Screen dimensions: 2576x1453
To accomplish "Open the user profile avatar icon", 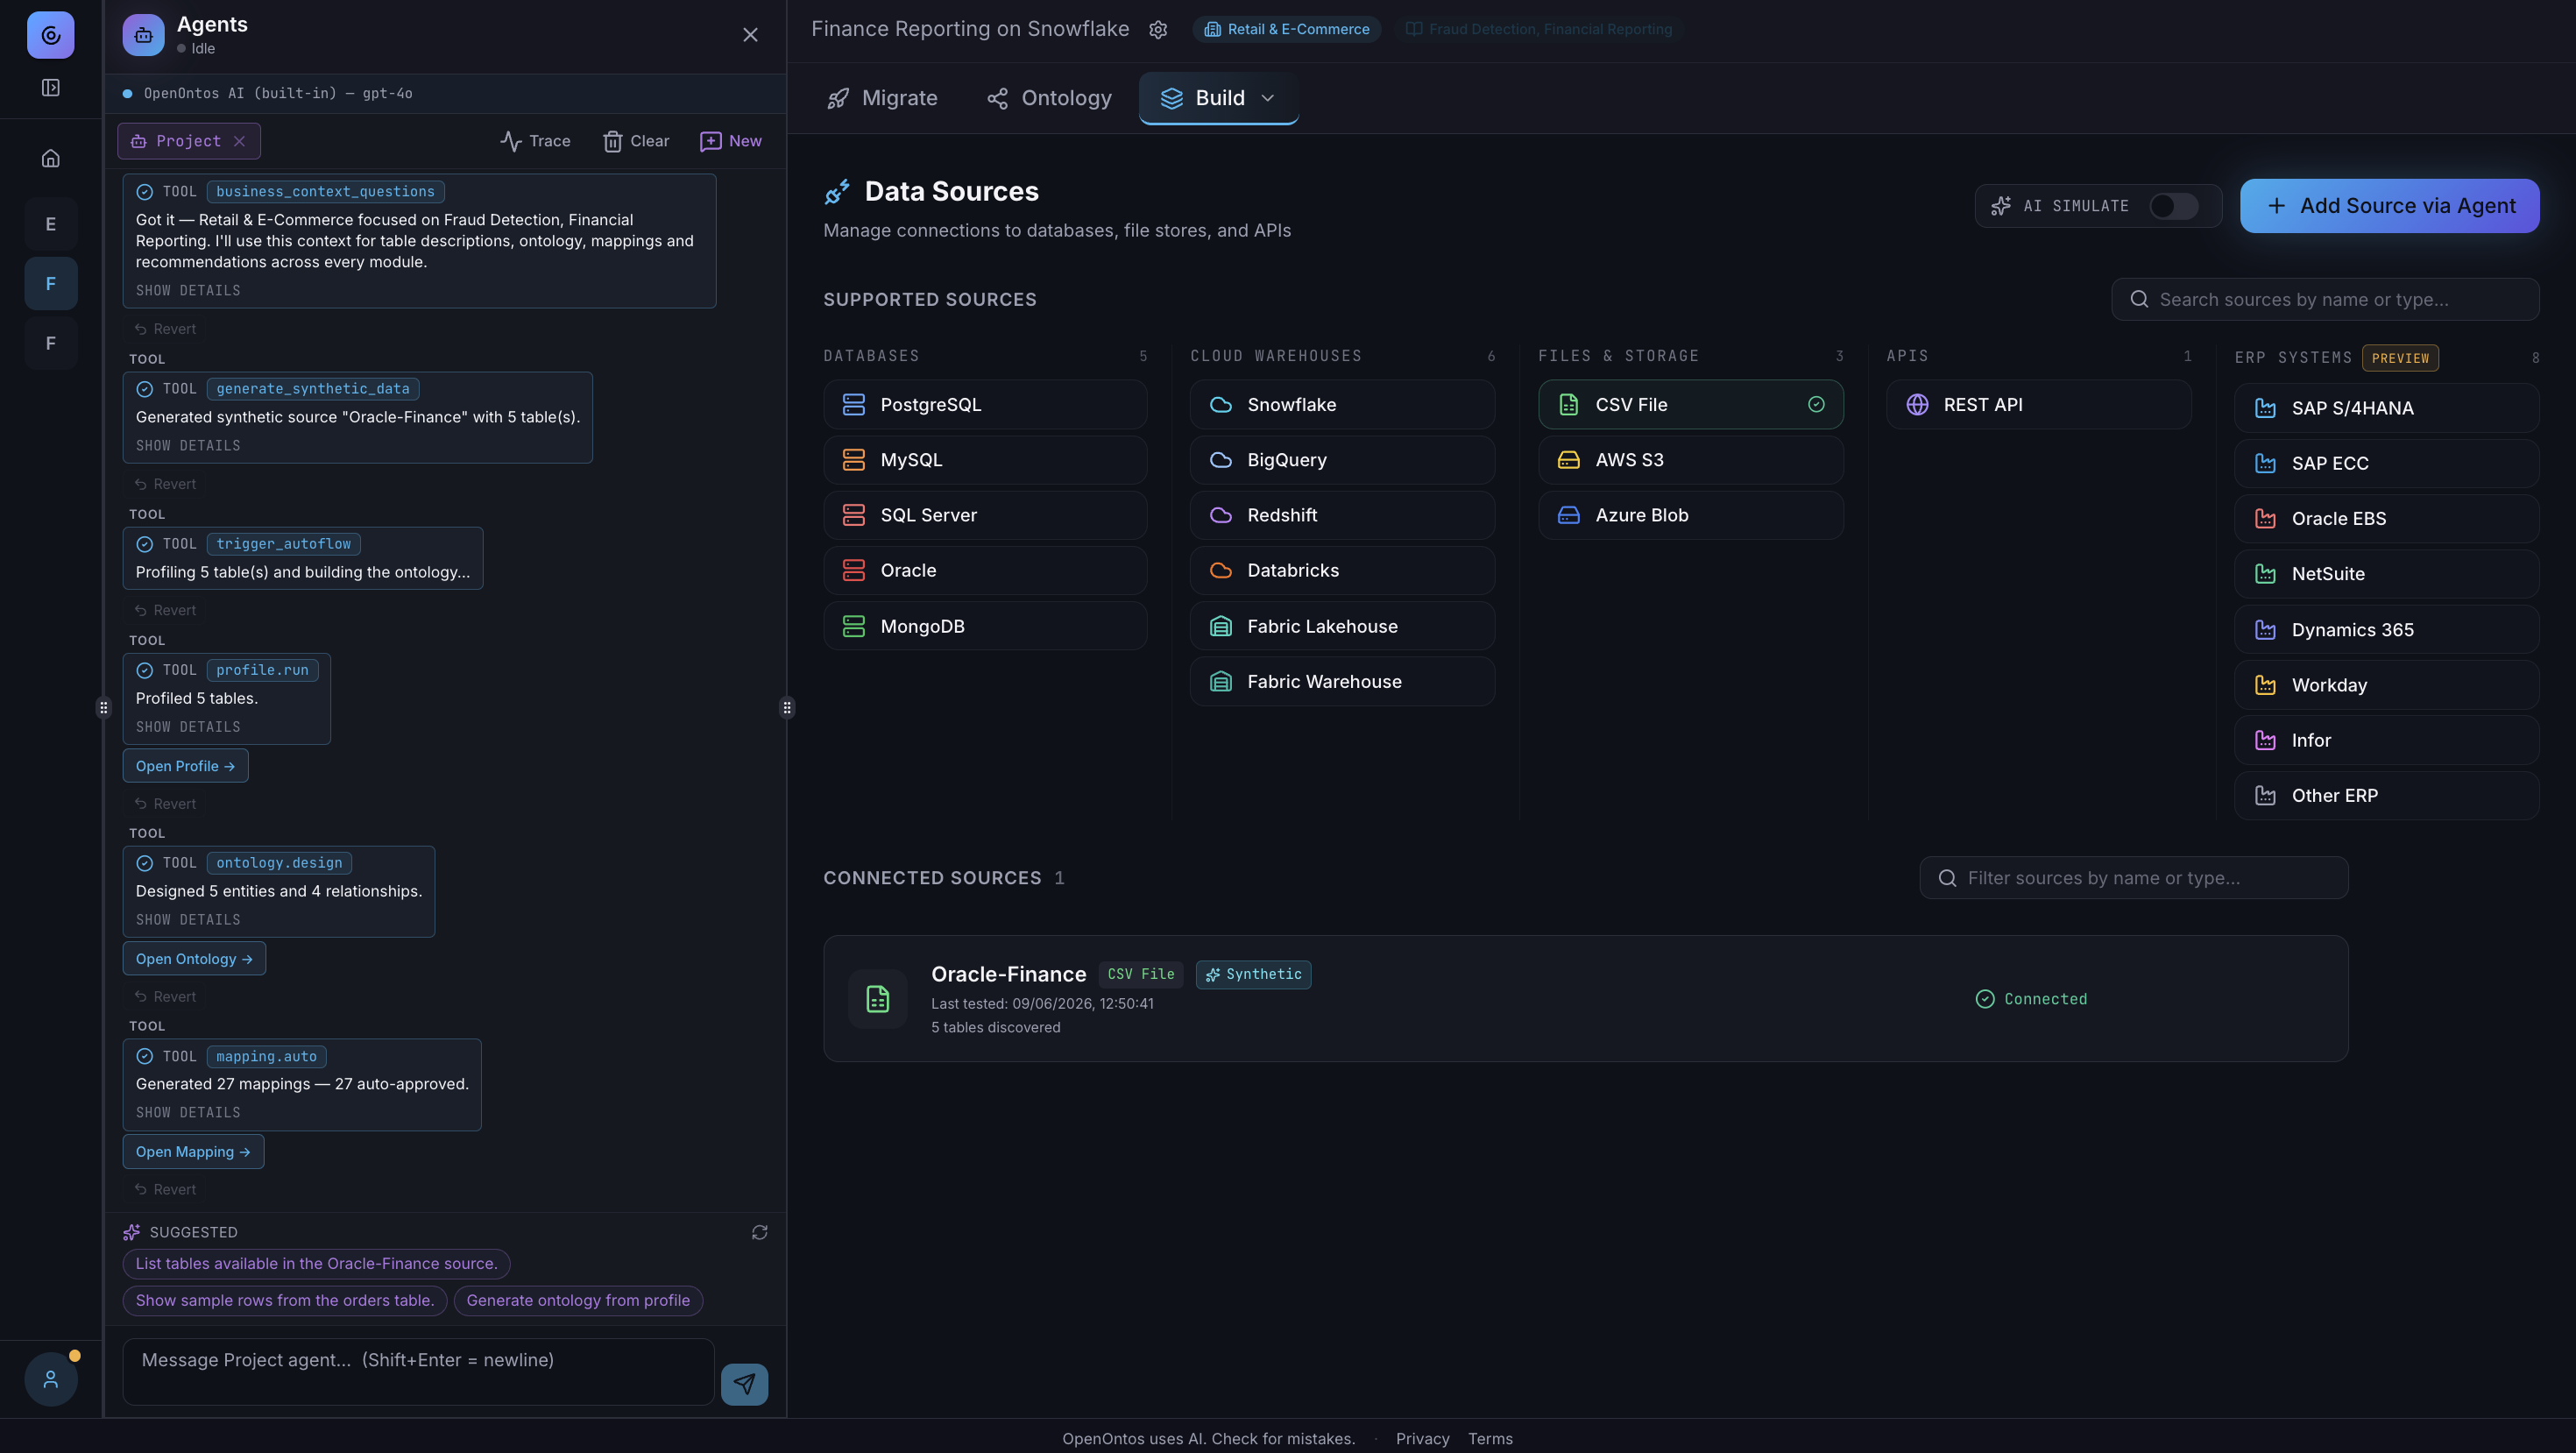I will coord(51,1379).
